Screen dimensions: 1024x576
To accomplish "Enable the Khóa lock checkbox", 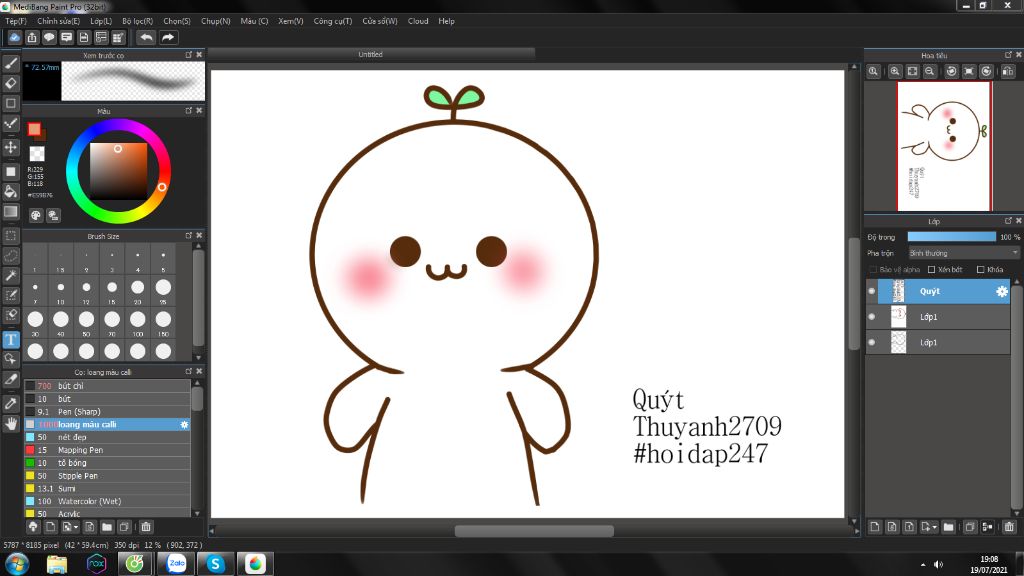I will click(980, 269).
